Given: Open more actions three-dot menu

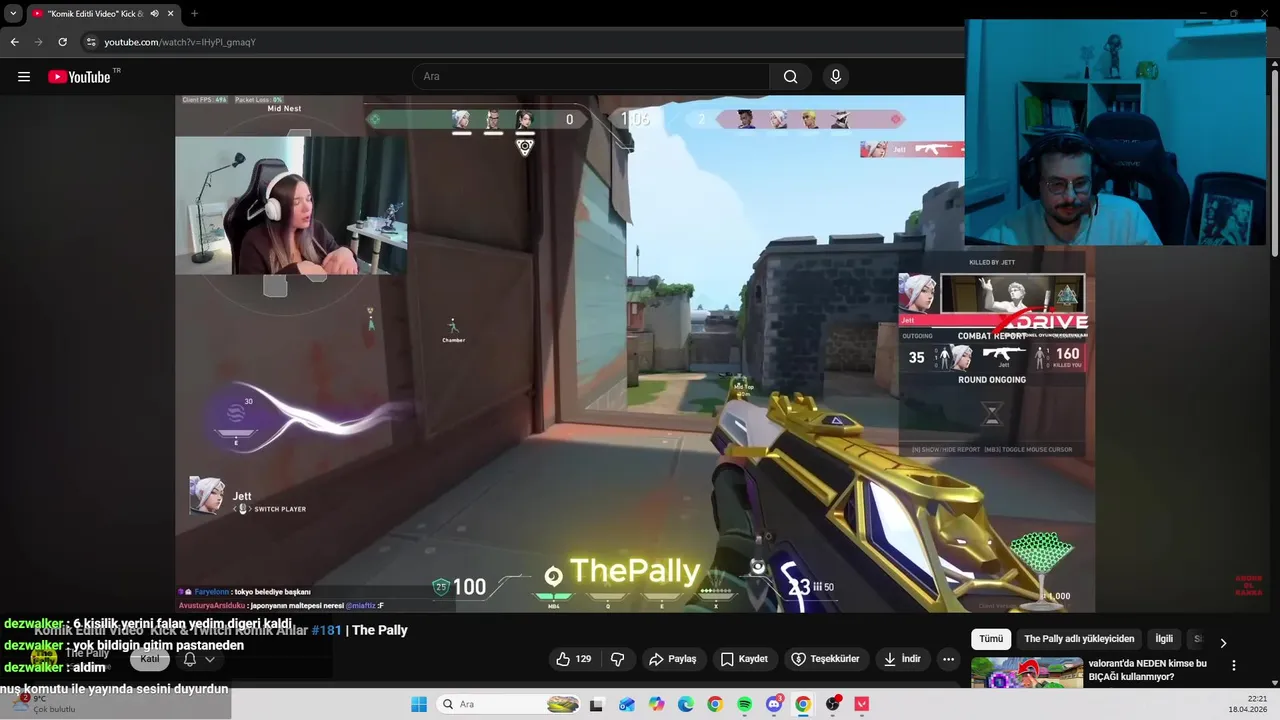Looking at the screenshot, I should click(x=948, y=659).
